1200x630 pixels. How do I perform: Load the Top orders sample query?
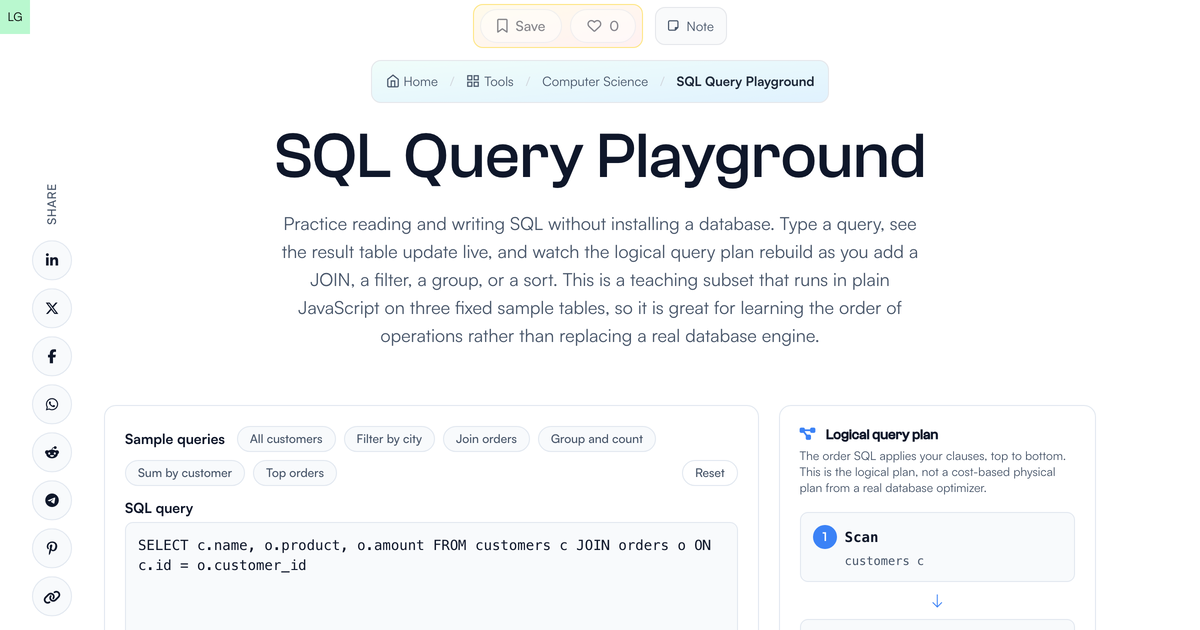295,473
